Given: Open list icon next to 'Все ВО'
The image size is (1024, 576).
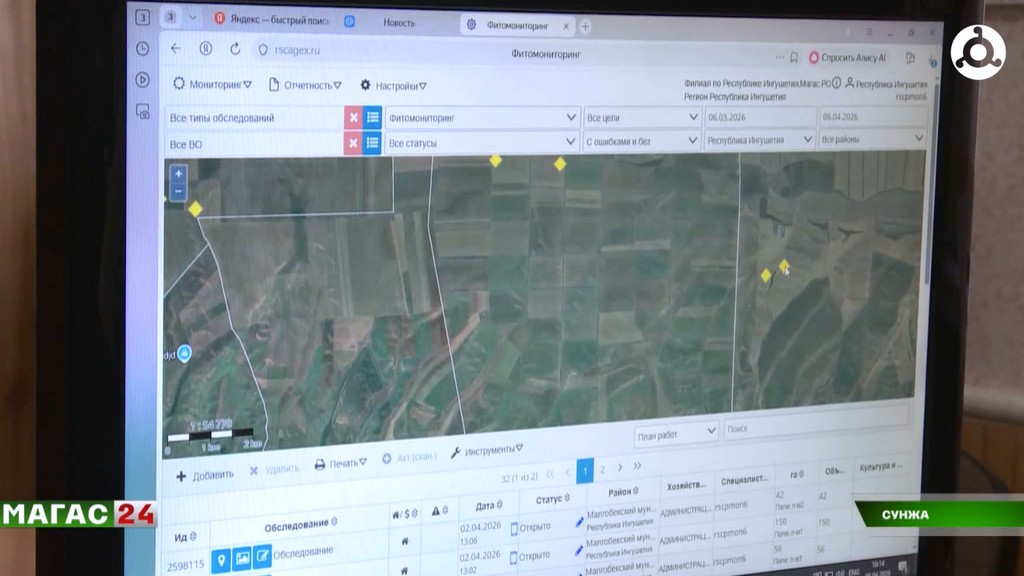Looking at the screenshot, I should 372,143.
